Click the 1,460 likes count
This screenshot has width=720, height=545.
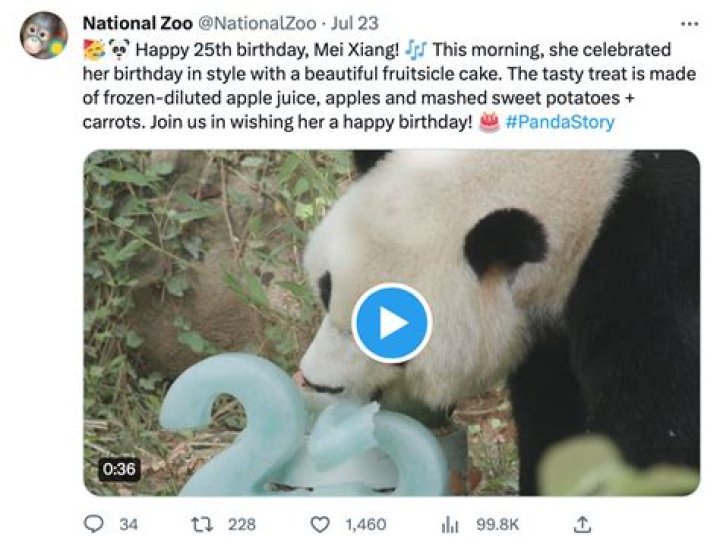[365, 524]
